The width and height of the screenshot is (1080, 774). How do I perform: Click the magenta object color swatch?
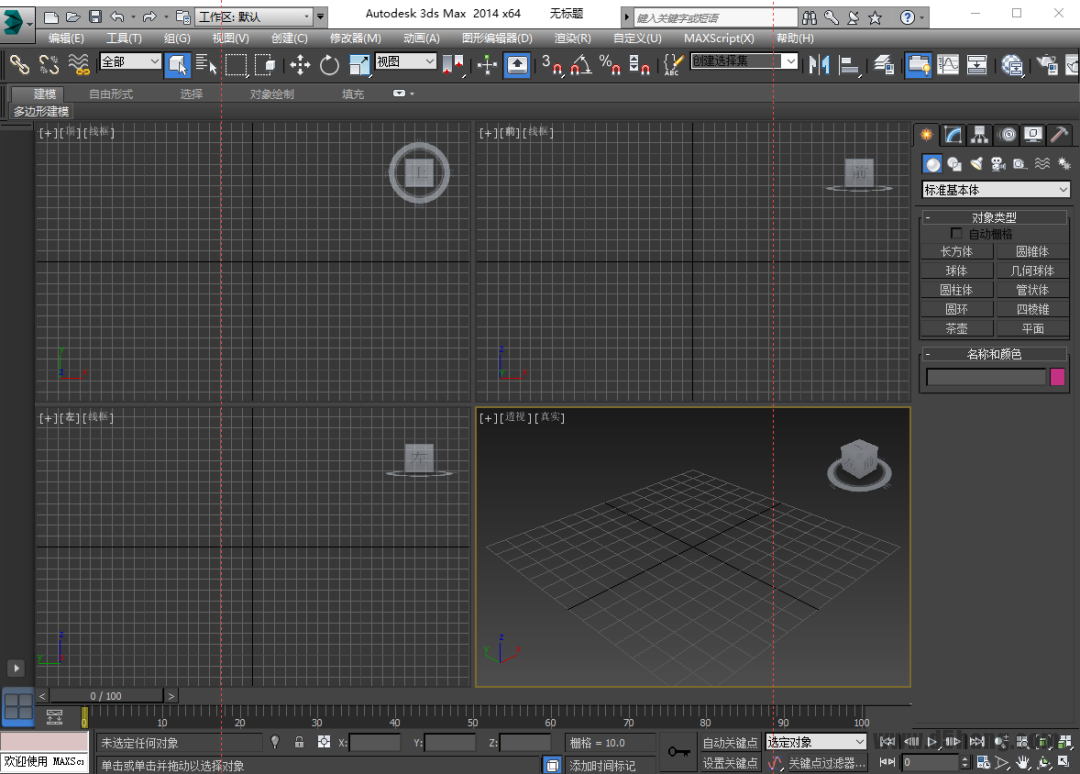[1057, 377]
